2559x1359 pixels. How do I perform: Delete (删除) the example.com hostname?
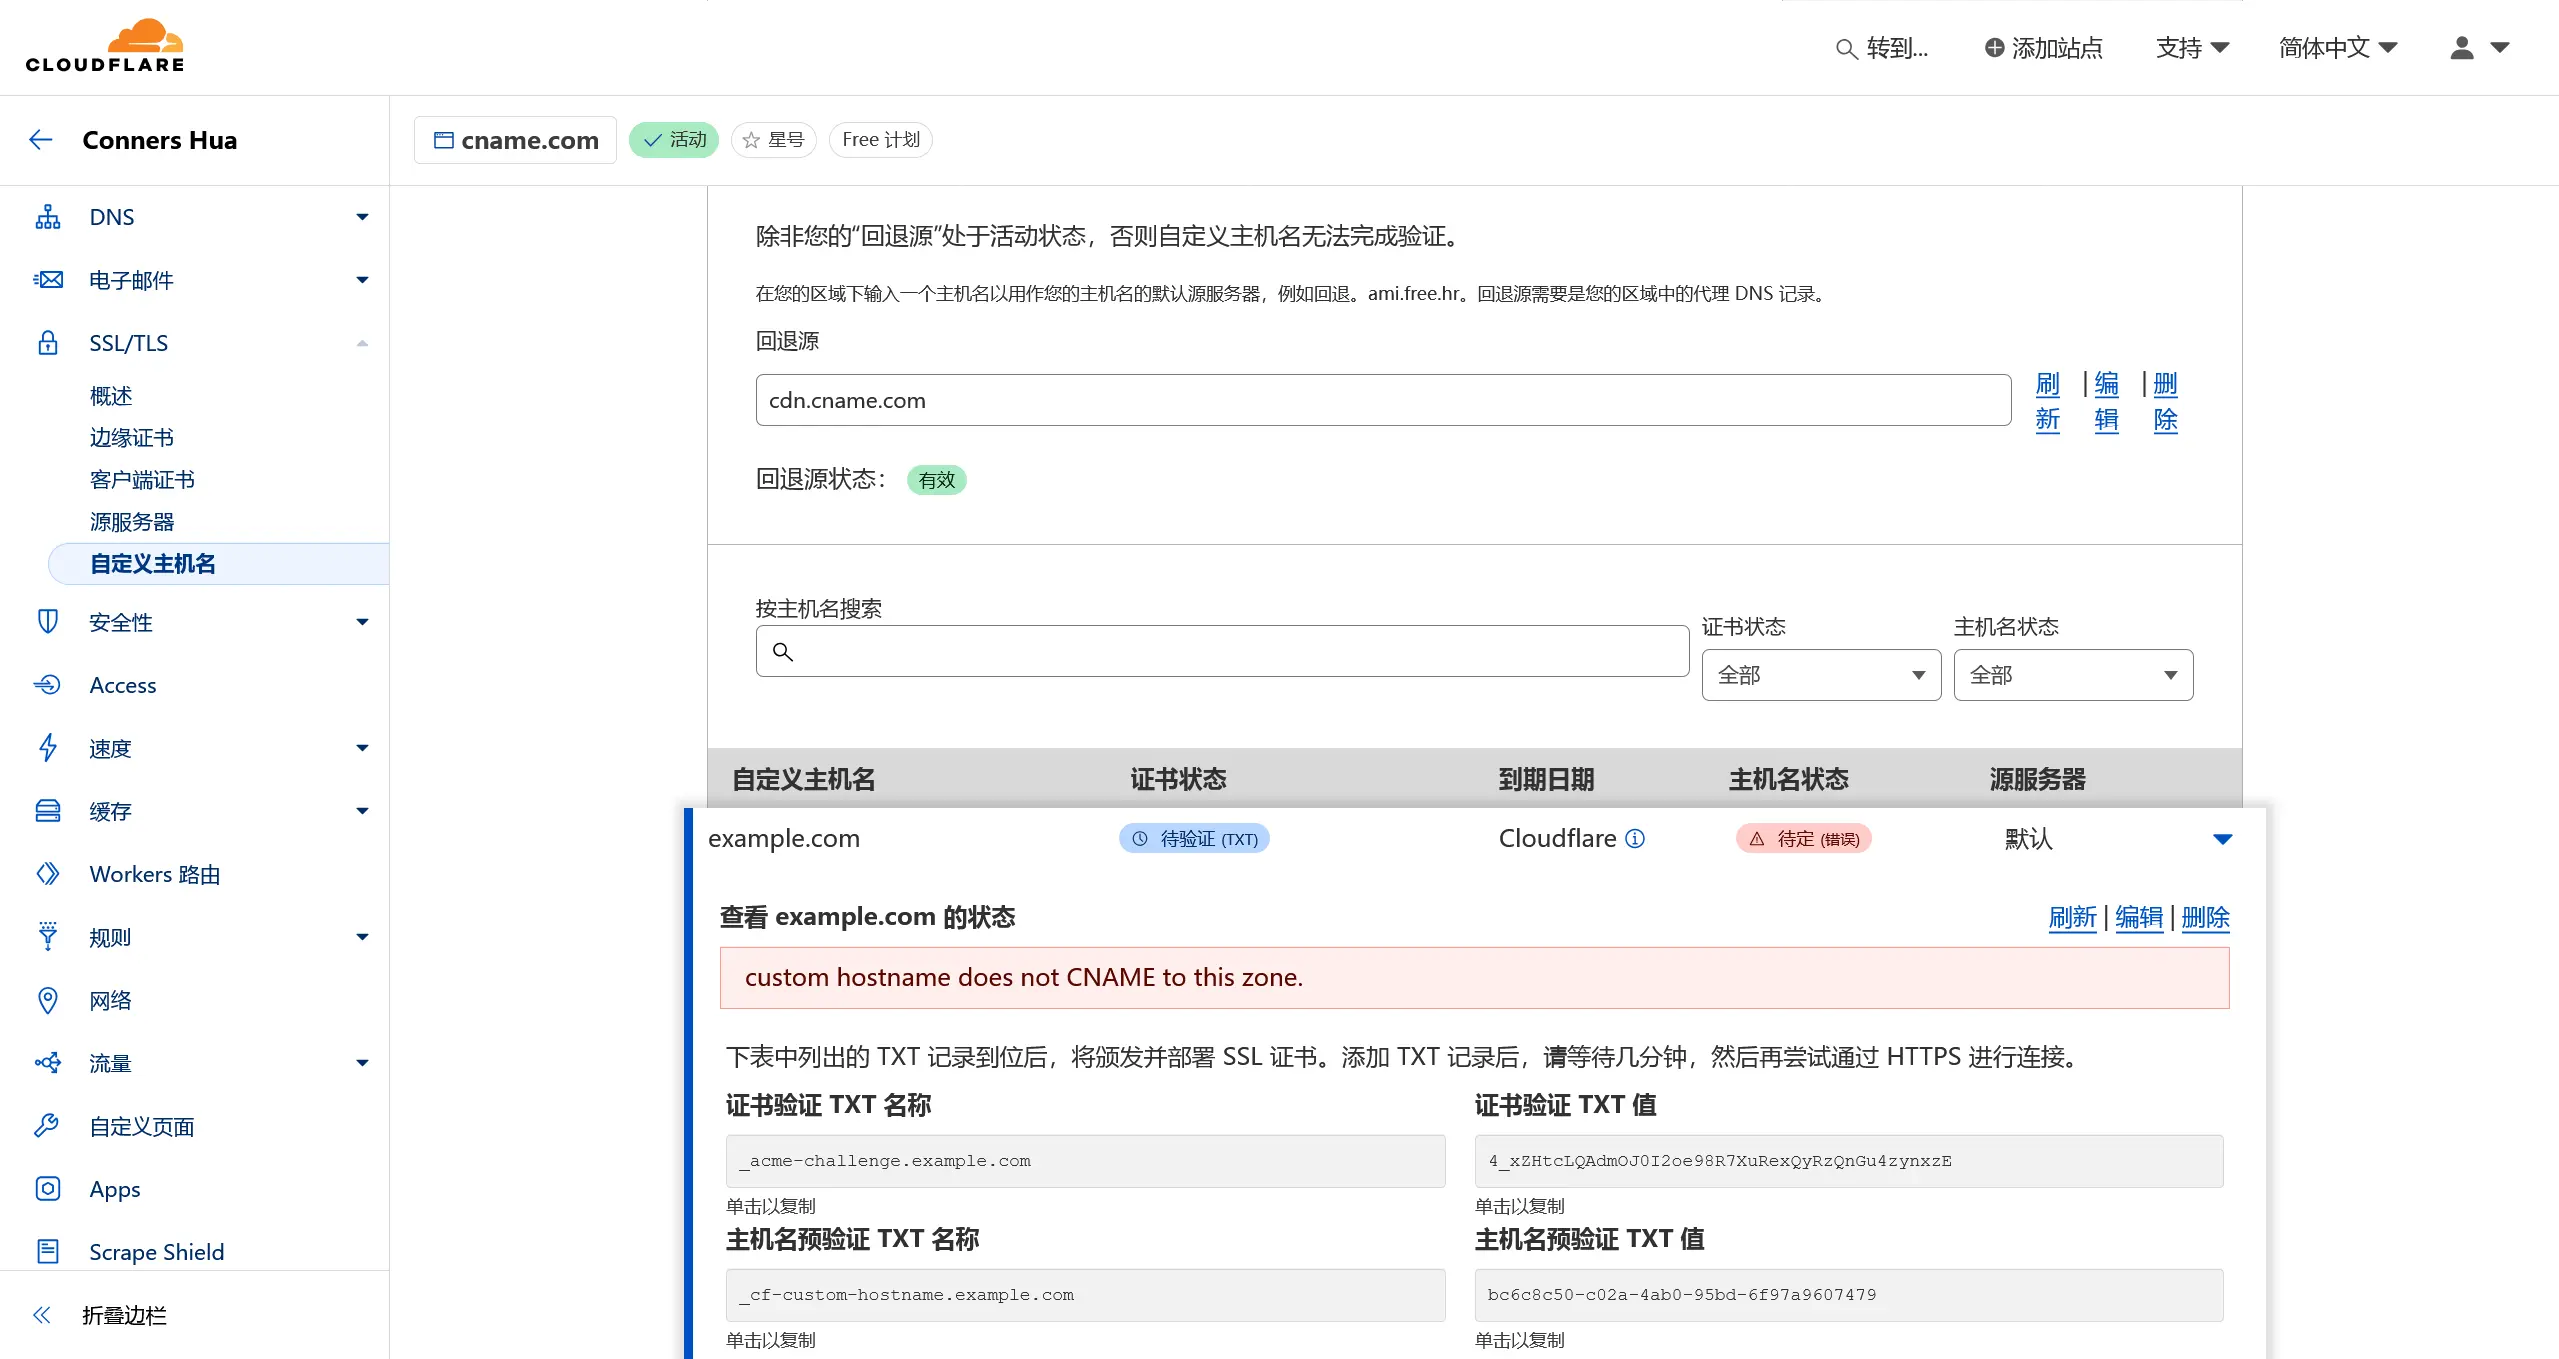click(x=2205, y=918)
